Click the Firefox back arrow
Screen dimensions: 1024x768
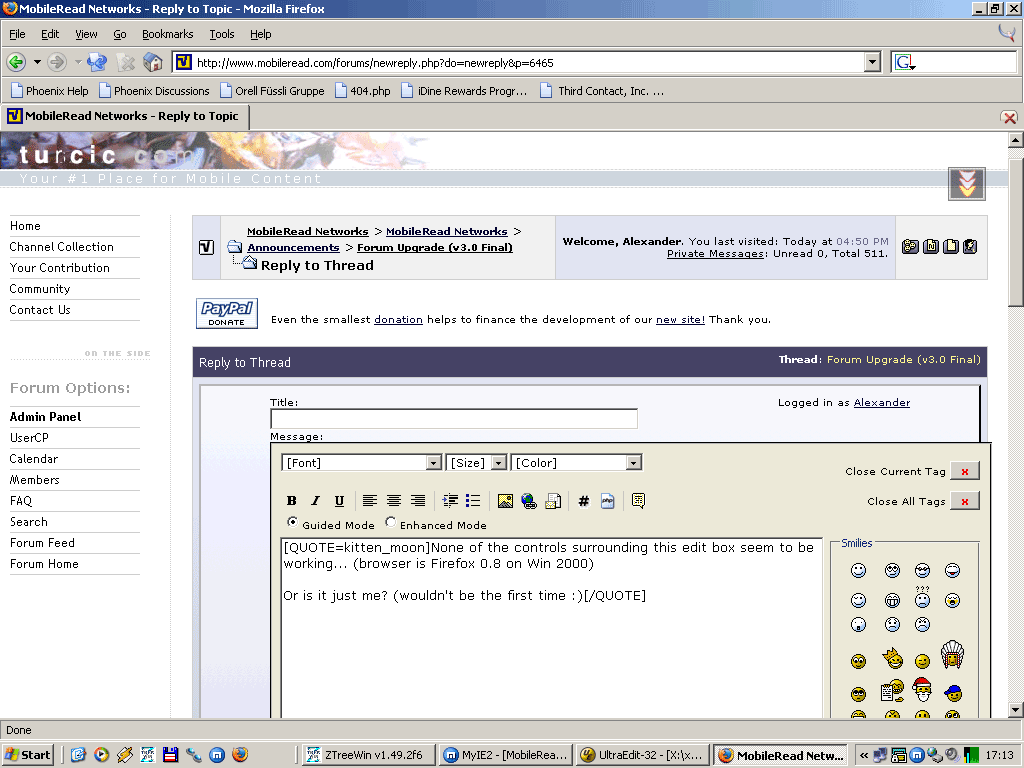[x=16, y=62]
